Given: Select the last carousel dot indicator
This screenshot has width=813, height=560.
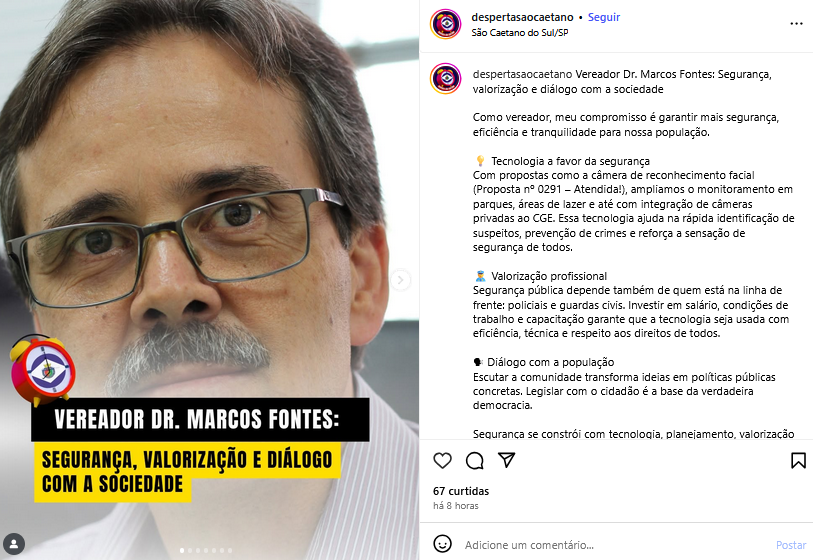Looking at the screenshot, I should tap(230, 551).
